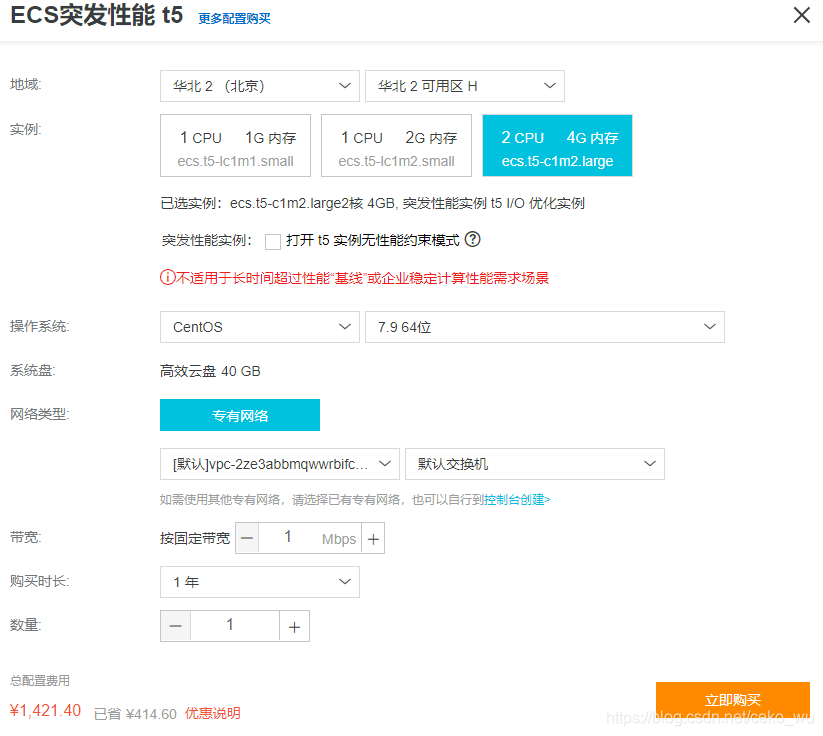Open the [默认]vpc network dropdown
The width and height of the screenshot is (823, 736).
[280, 464]
